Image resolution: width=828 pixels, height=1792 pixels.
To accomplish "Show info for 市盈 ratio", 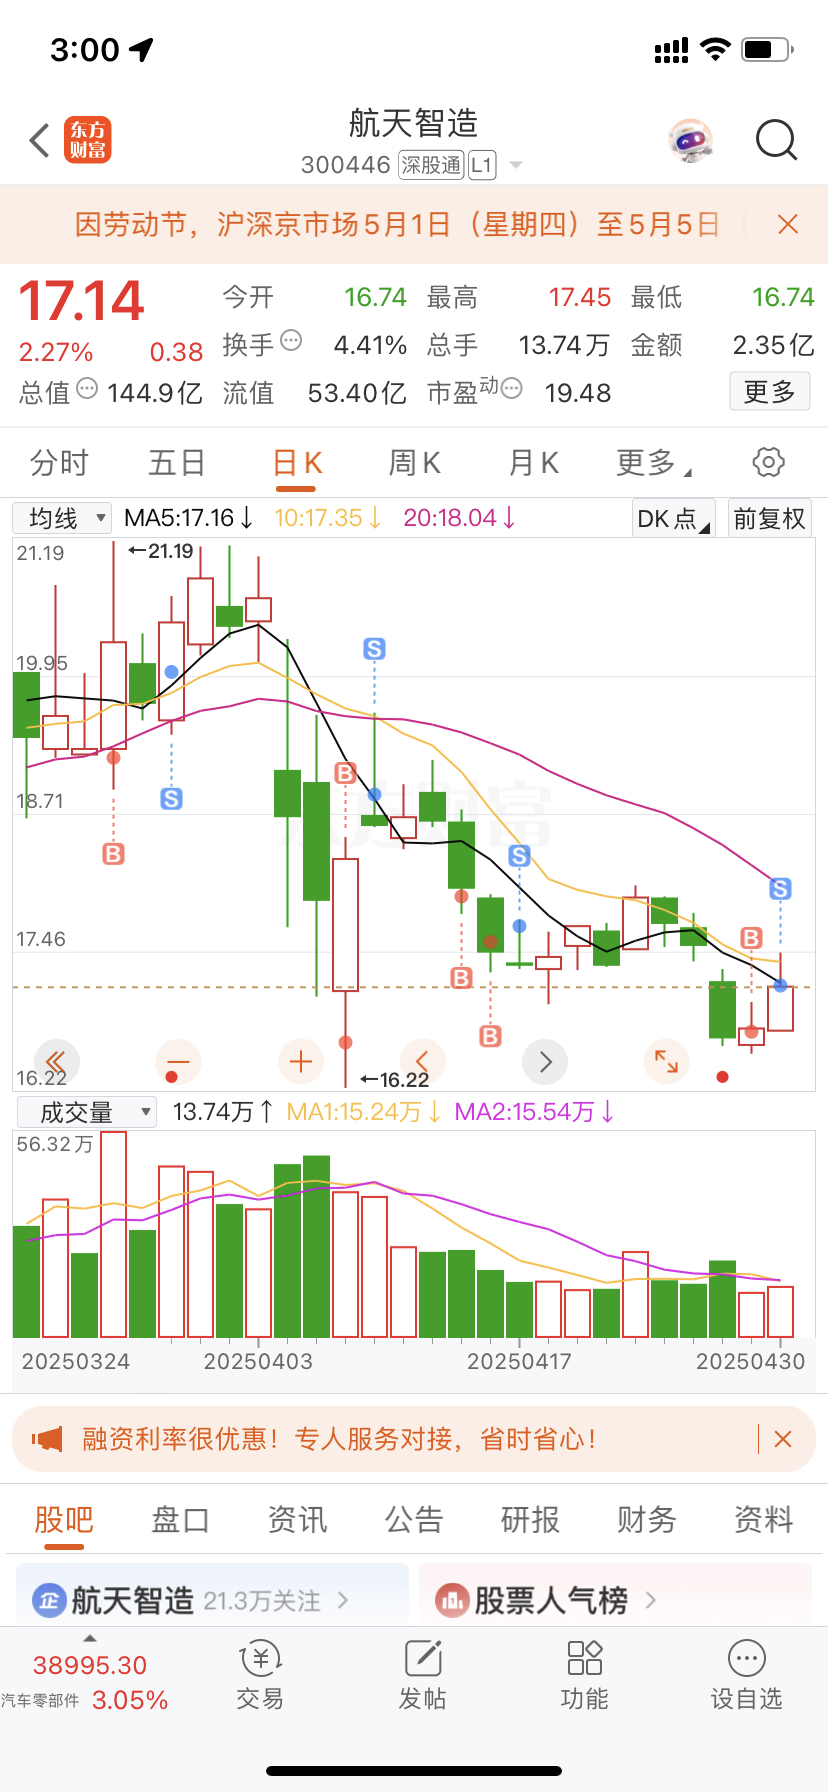I will pos(511,388).
